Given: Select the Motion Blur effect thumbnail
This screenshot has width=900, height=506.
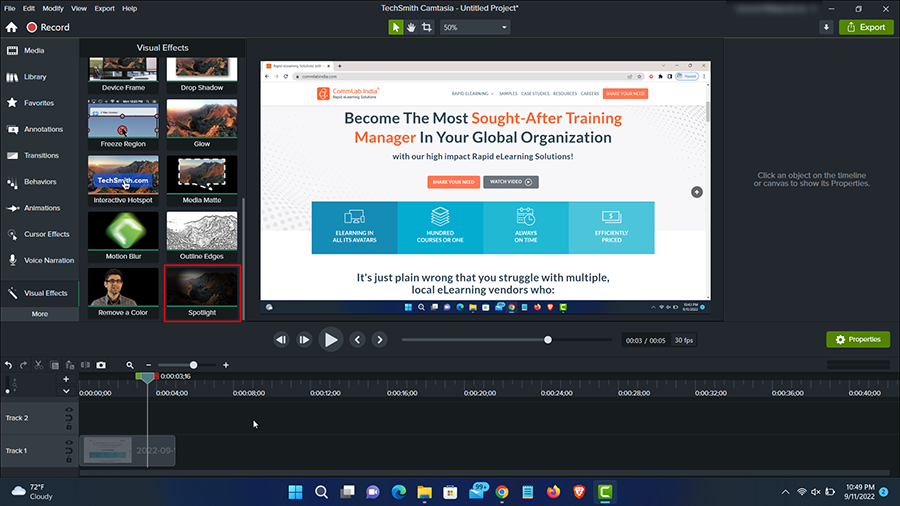Looking at the screenshot, I should [123, 236].
